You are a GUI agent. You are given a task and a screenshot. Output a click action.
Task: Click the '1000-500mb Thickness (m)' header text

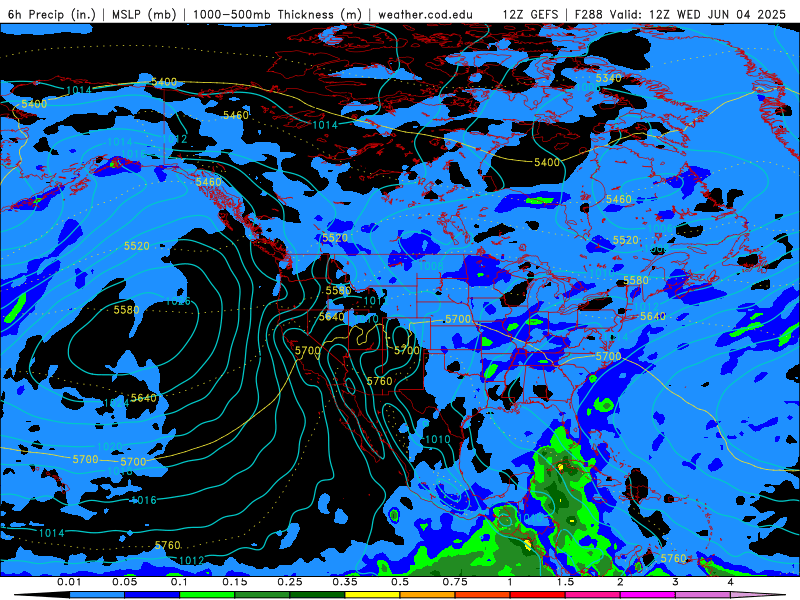277,14
